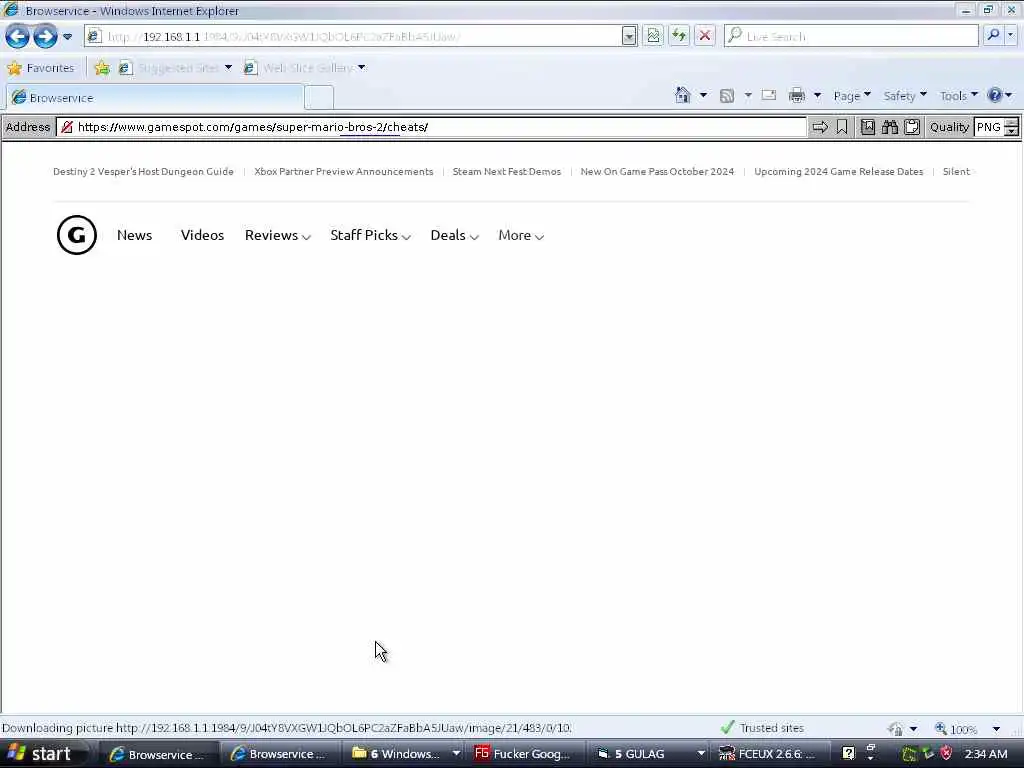Open the Page menu
This screenshot has width=1024, height=768.
[852, 96]
